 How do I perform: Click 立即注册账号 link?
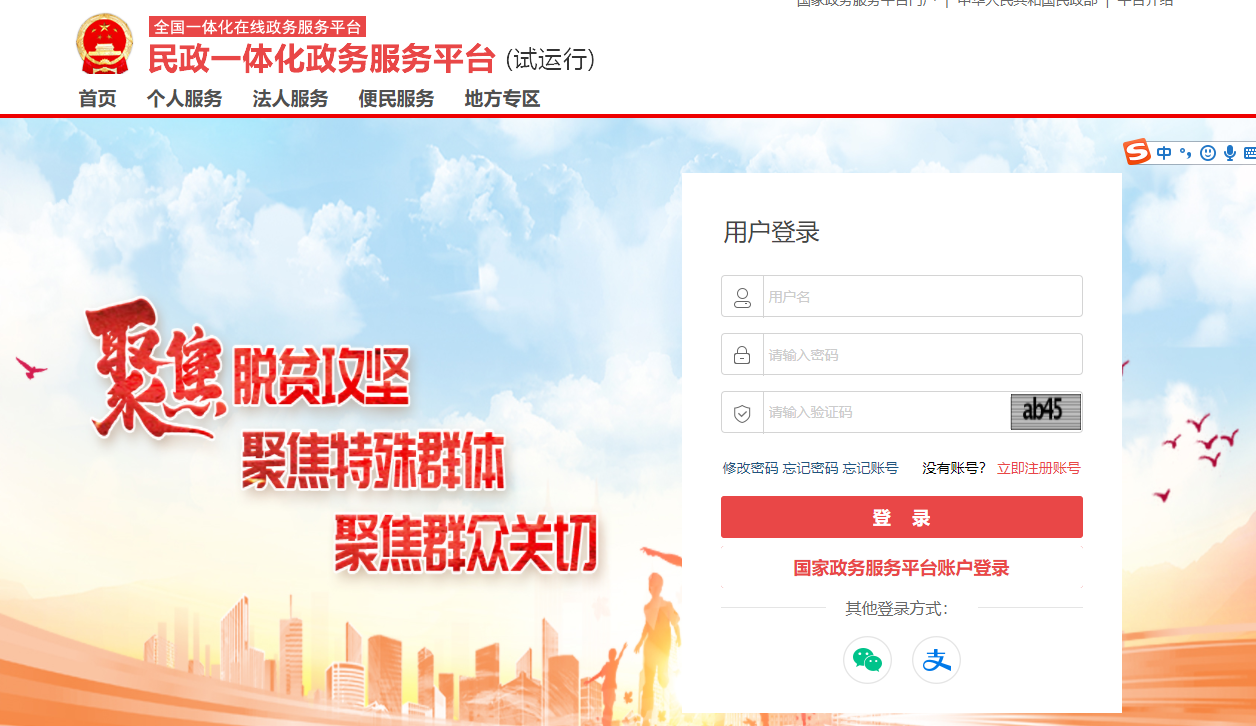coord(1038,468)
